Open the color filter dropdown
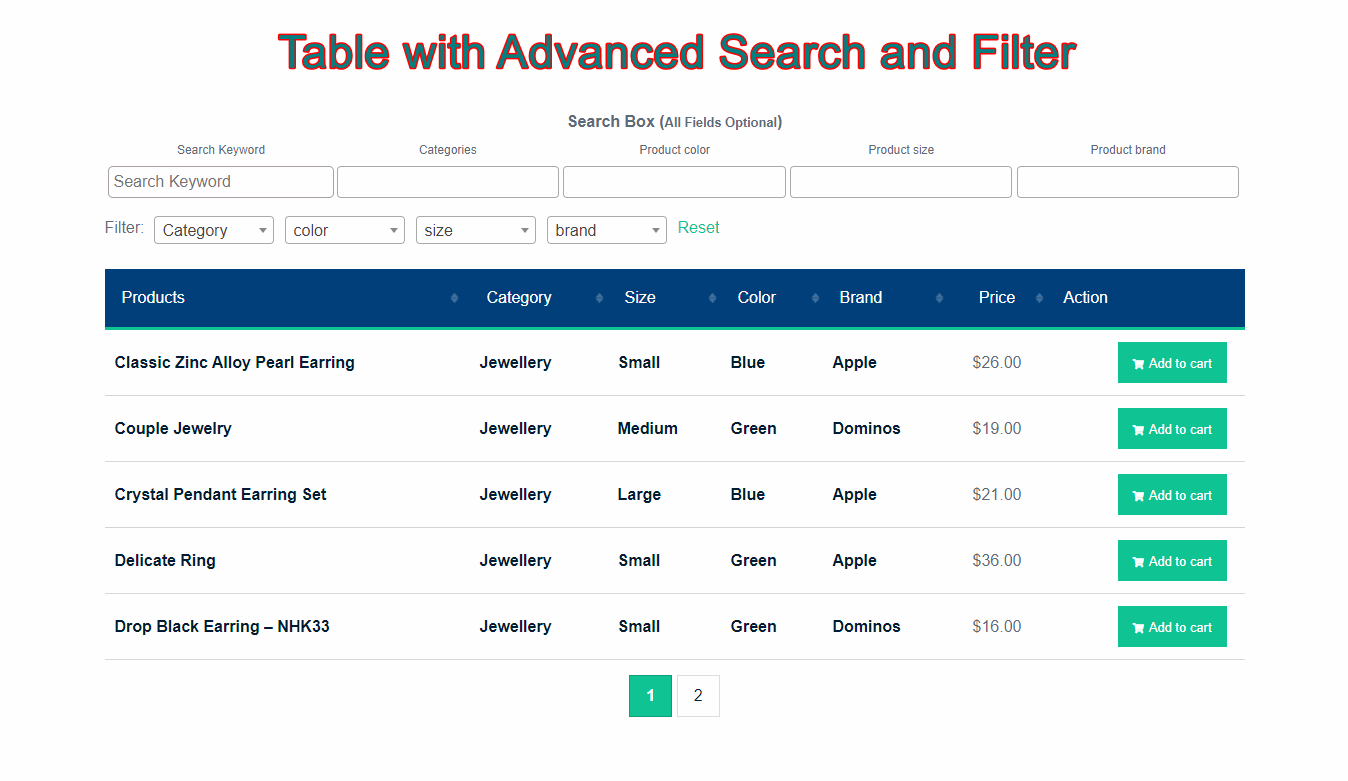Viewport: 1348px width, 781px height. click(345, 230)
